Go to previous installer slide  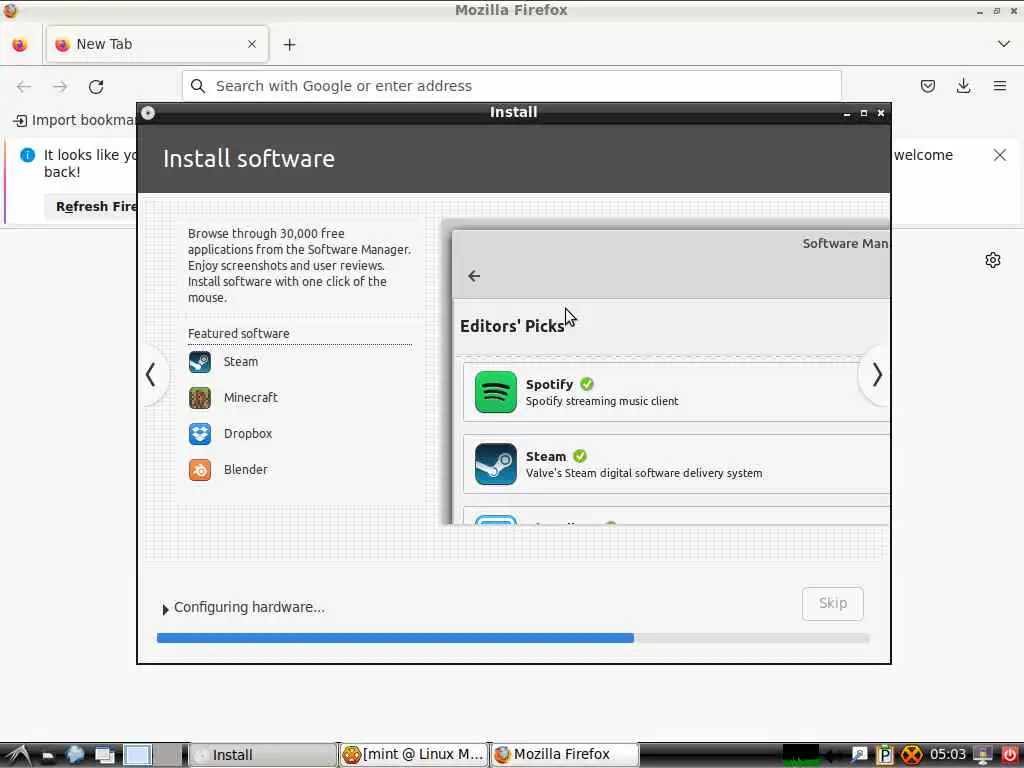151,375
